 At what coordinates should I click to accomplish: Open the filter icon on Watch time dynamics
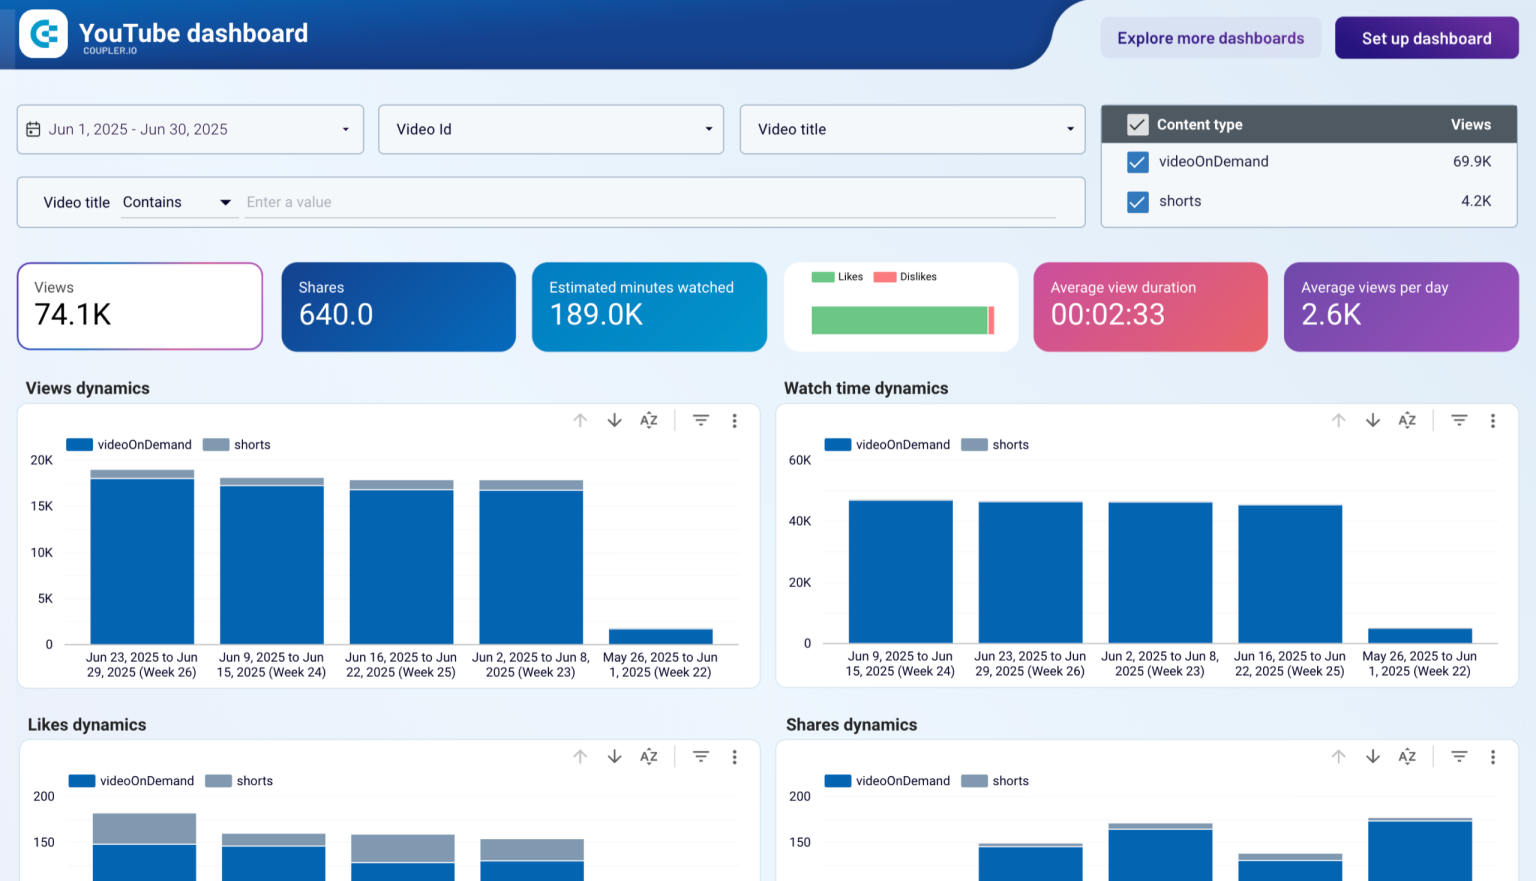click(x=1459, y=420)
